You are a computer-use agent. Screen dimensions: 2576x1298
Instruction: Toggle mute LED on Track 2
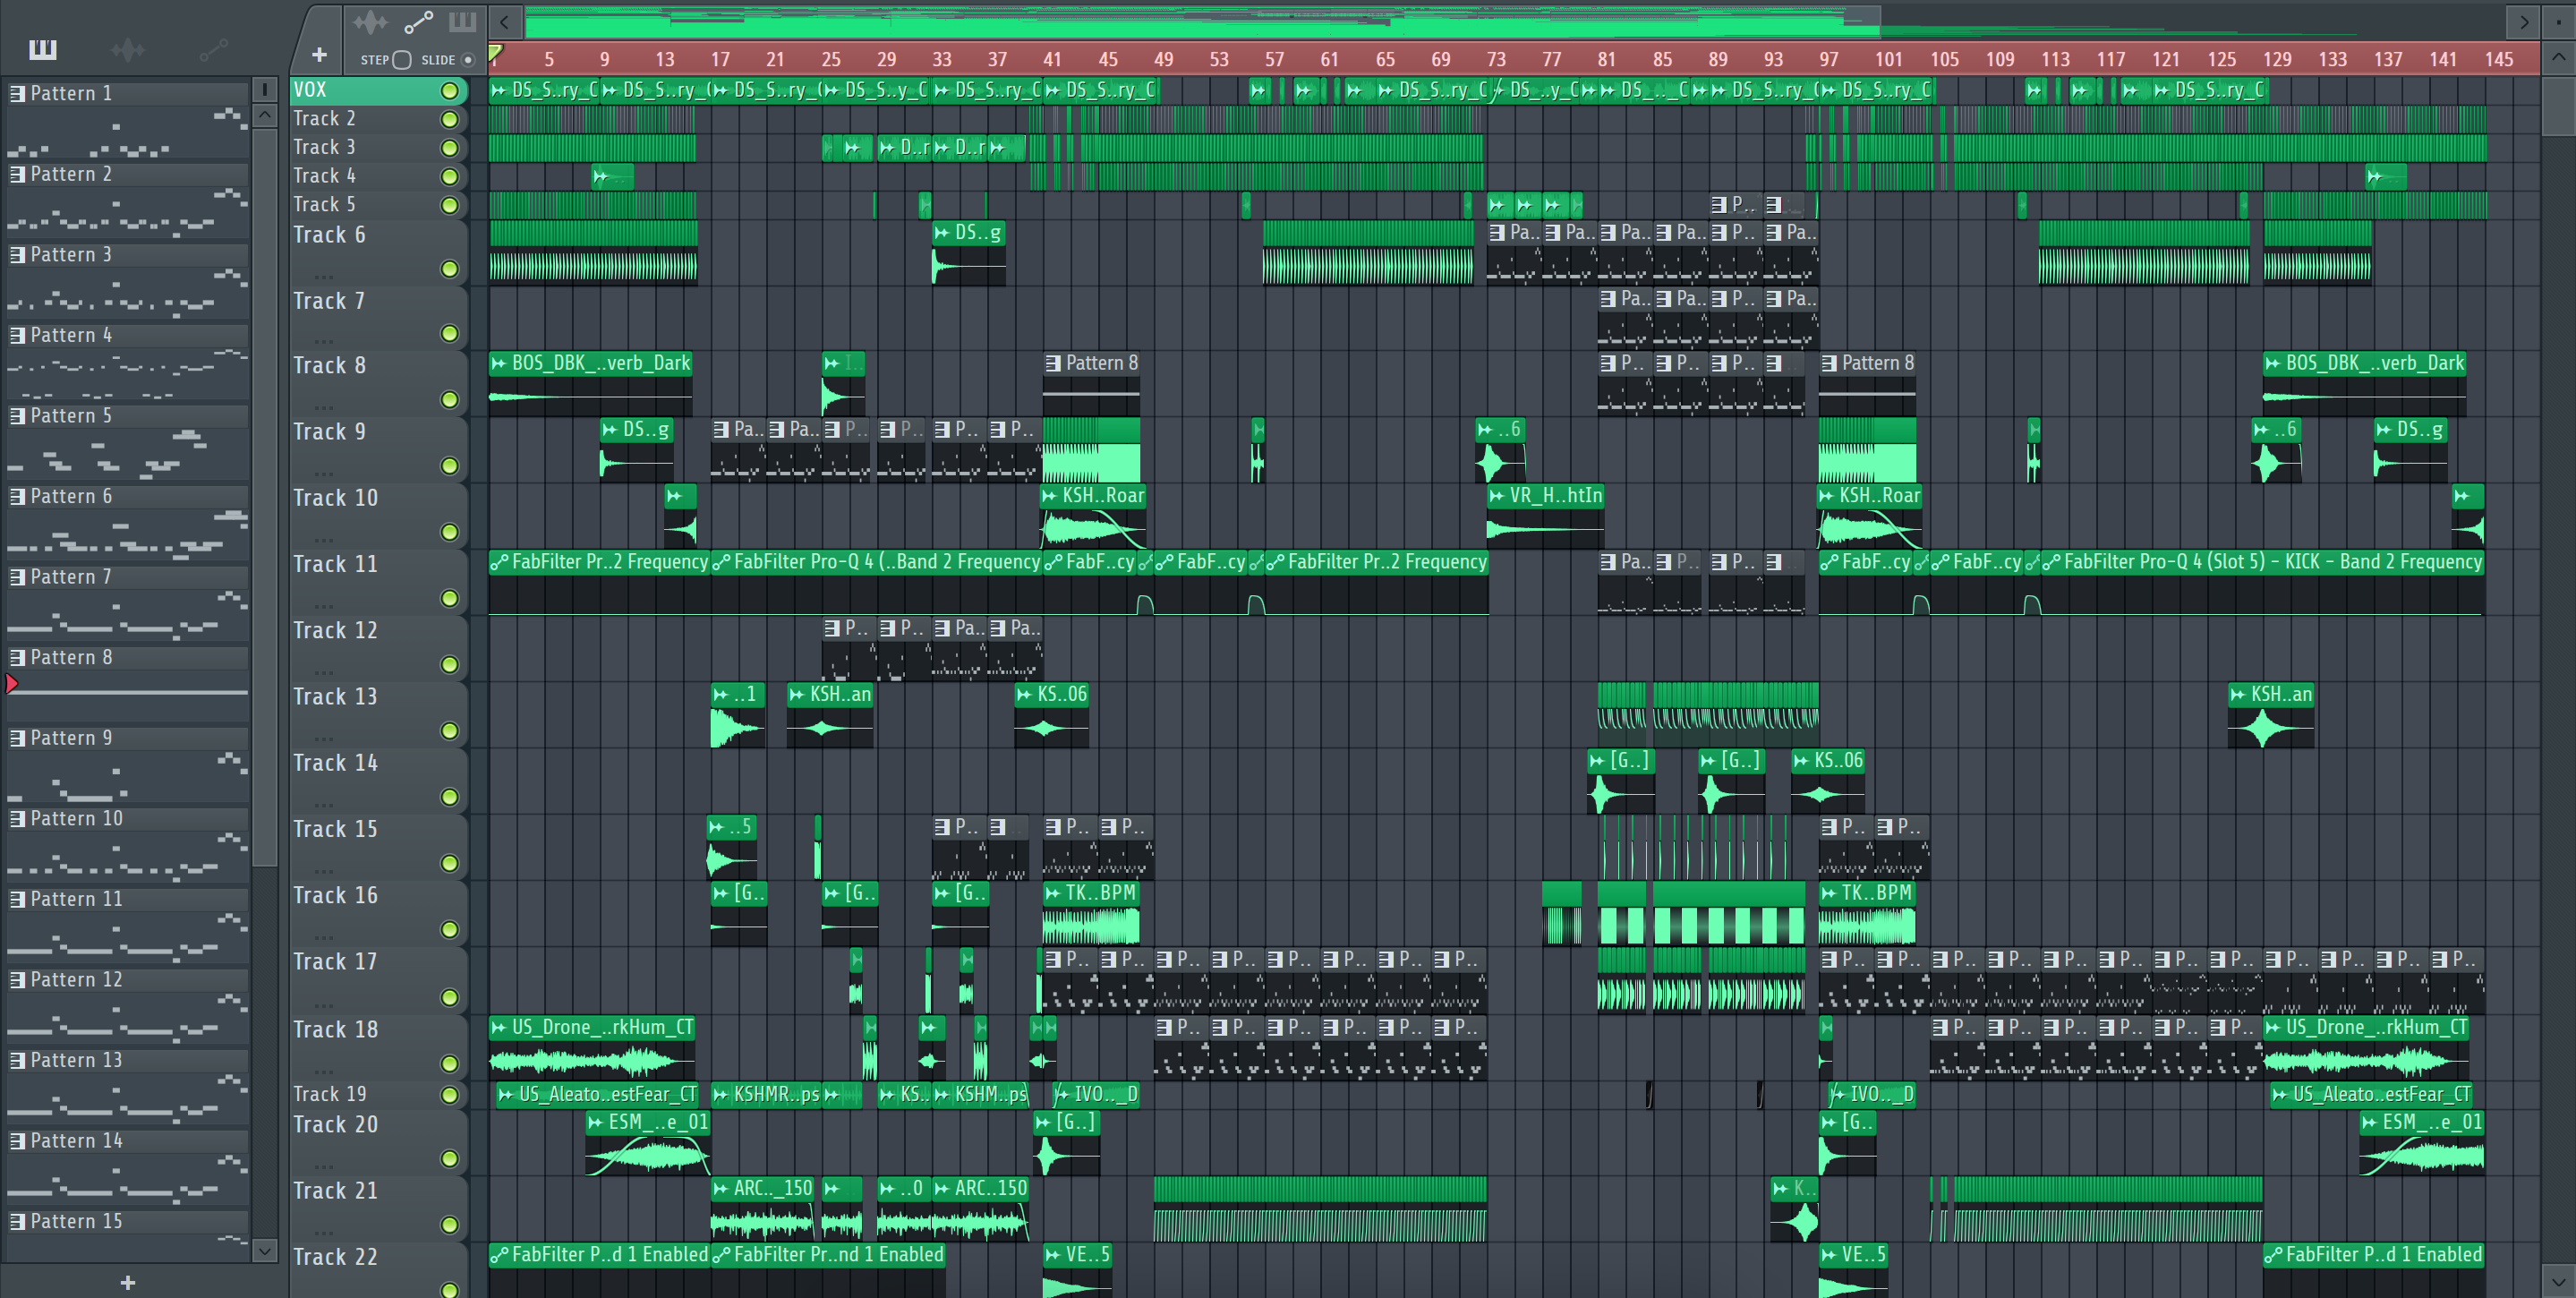450,119
